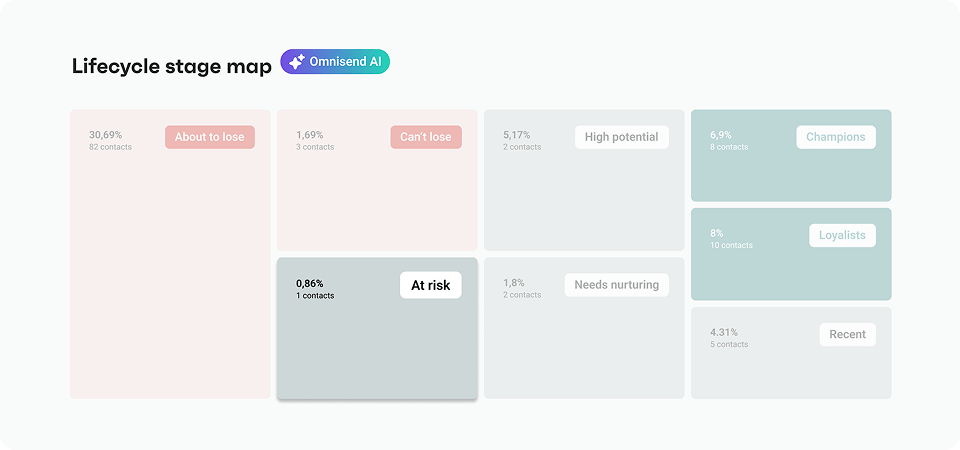Image resolution: width=960 pixels, height=450 pixels.
Task: Click the 1,8% value in Needs nurturing
Action: [514, 283]
